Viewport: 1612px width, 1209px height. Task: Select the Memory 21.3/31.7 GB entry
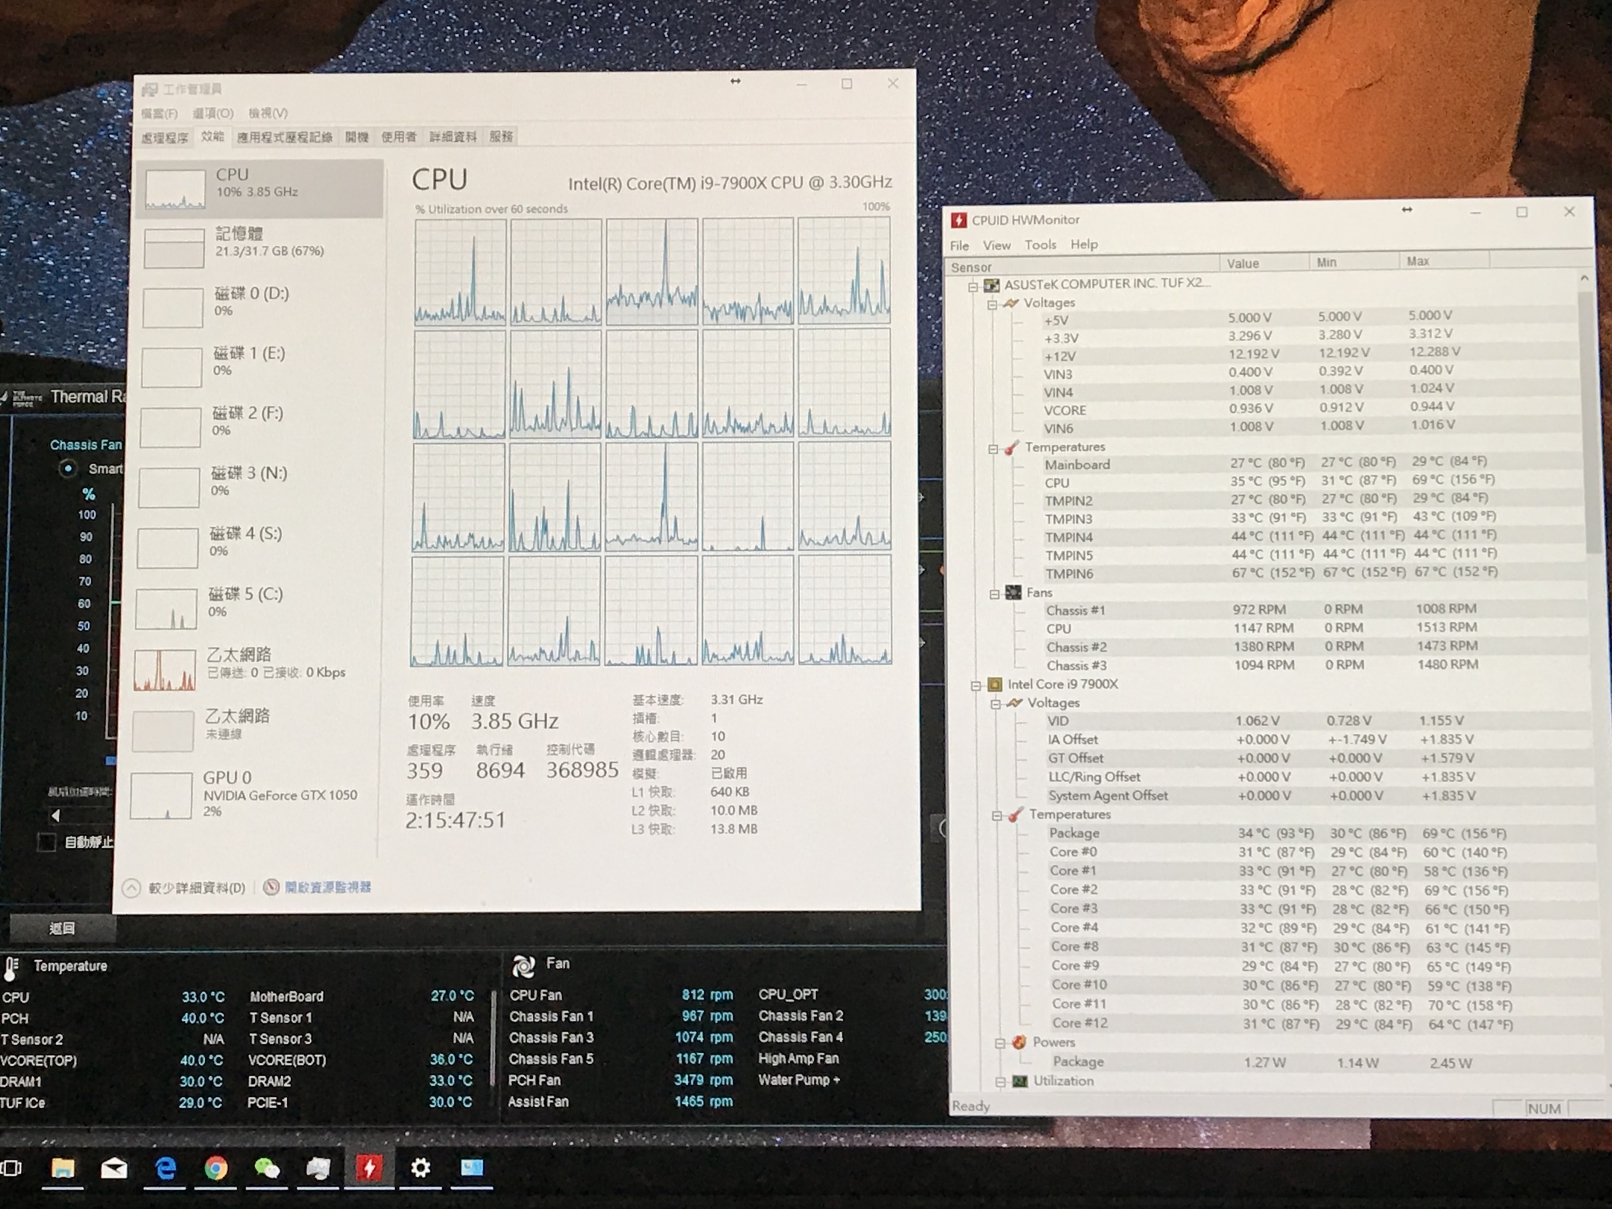pos(259,245)
